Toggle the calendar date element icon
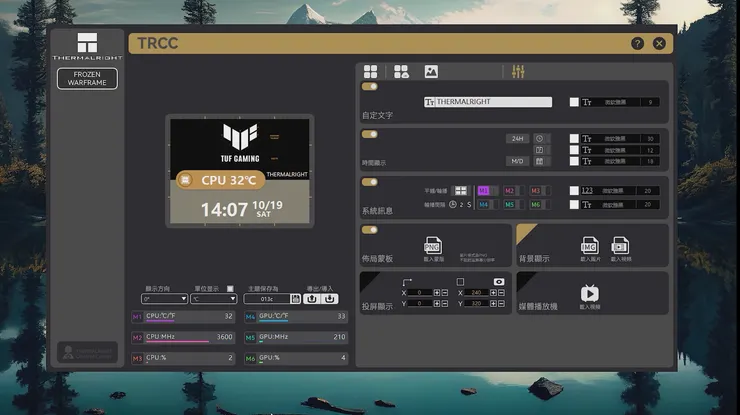The image size is (740, 415). click(x=539, y=161)
